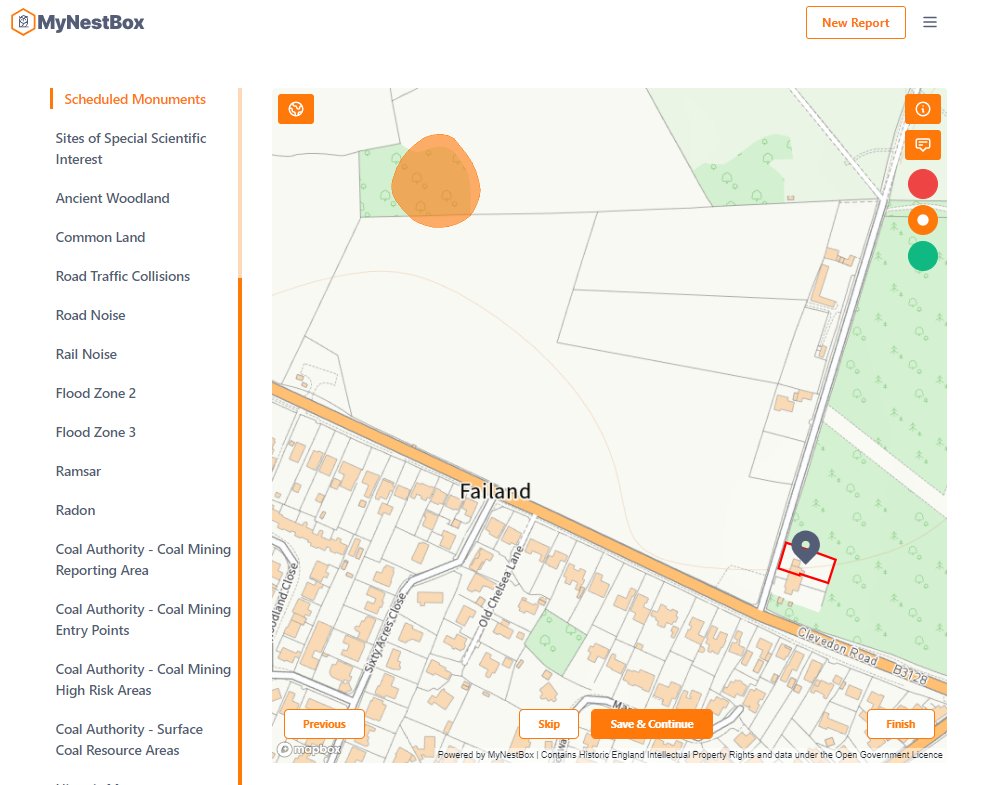Click the sidebar scrollbar thumb
Image resolution: width=1008 pixels, height=785 pixels.
(240, 530)
